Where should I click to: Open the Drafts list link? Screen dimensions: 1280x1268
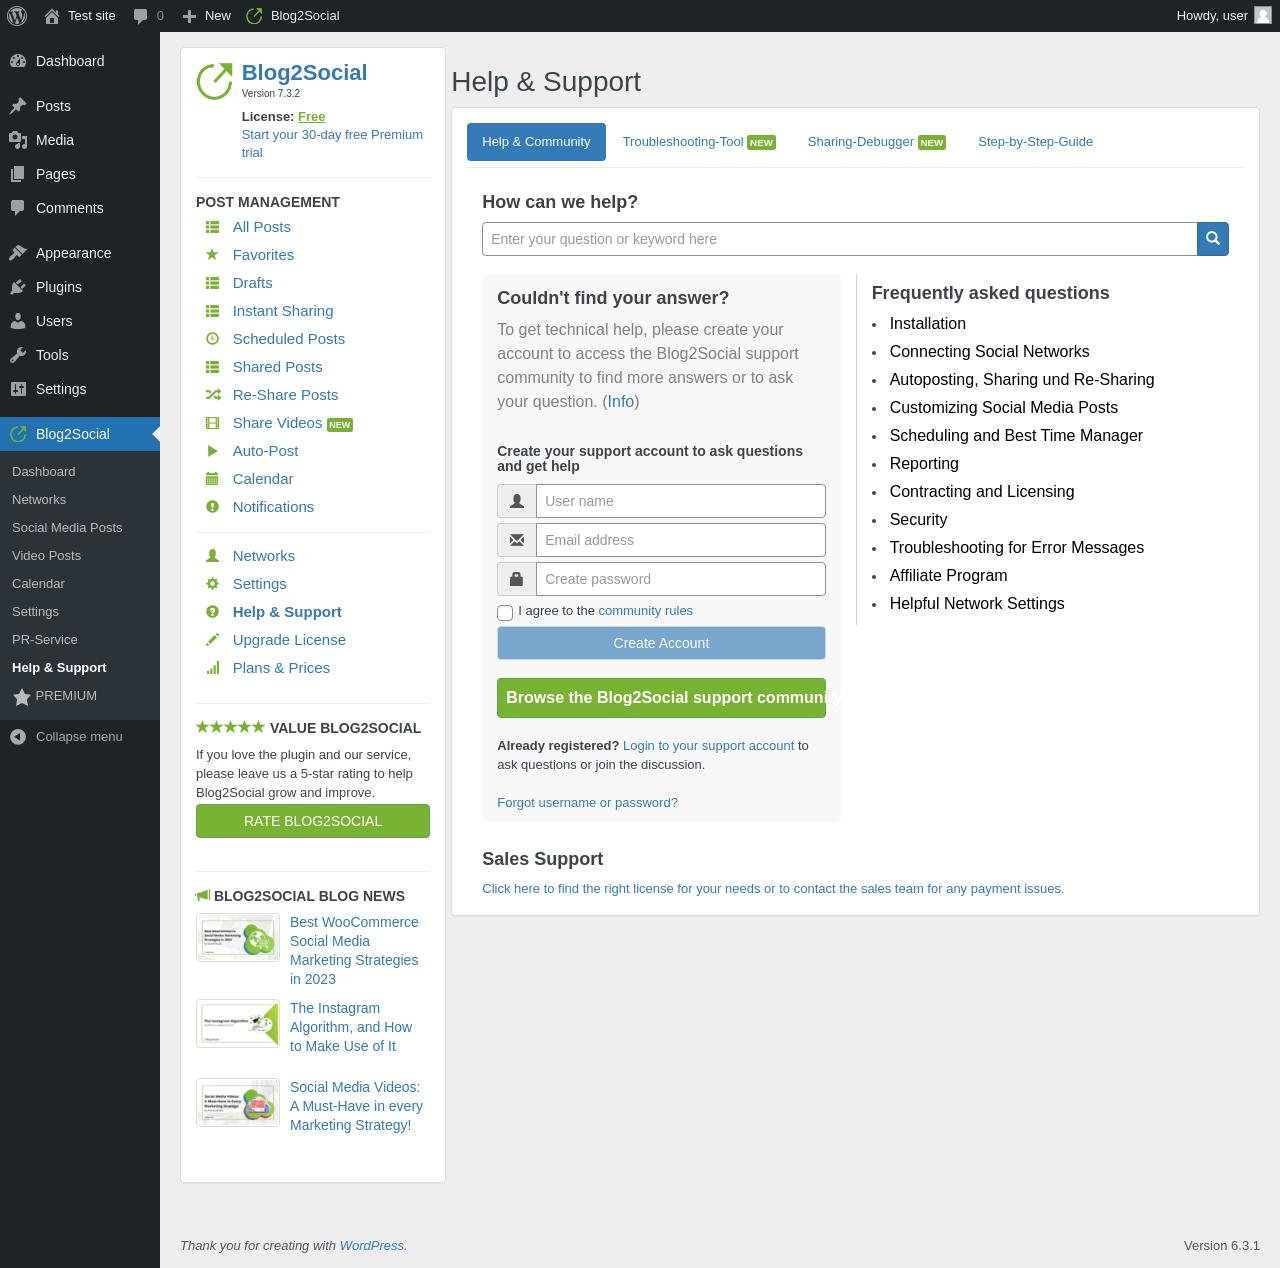[x=253, y=283]
